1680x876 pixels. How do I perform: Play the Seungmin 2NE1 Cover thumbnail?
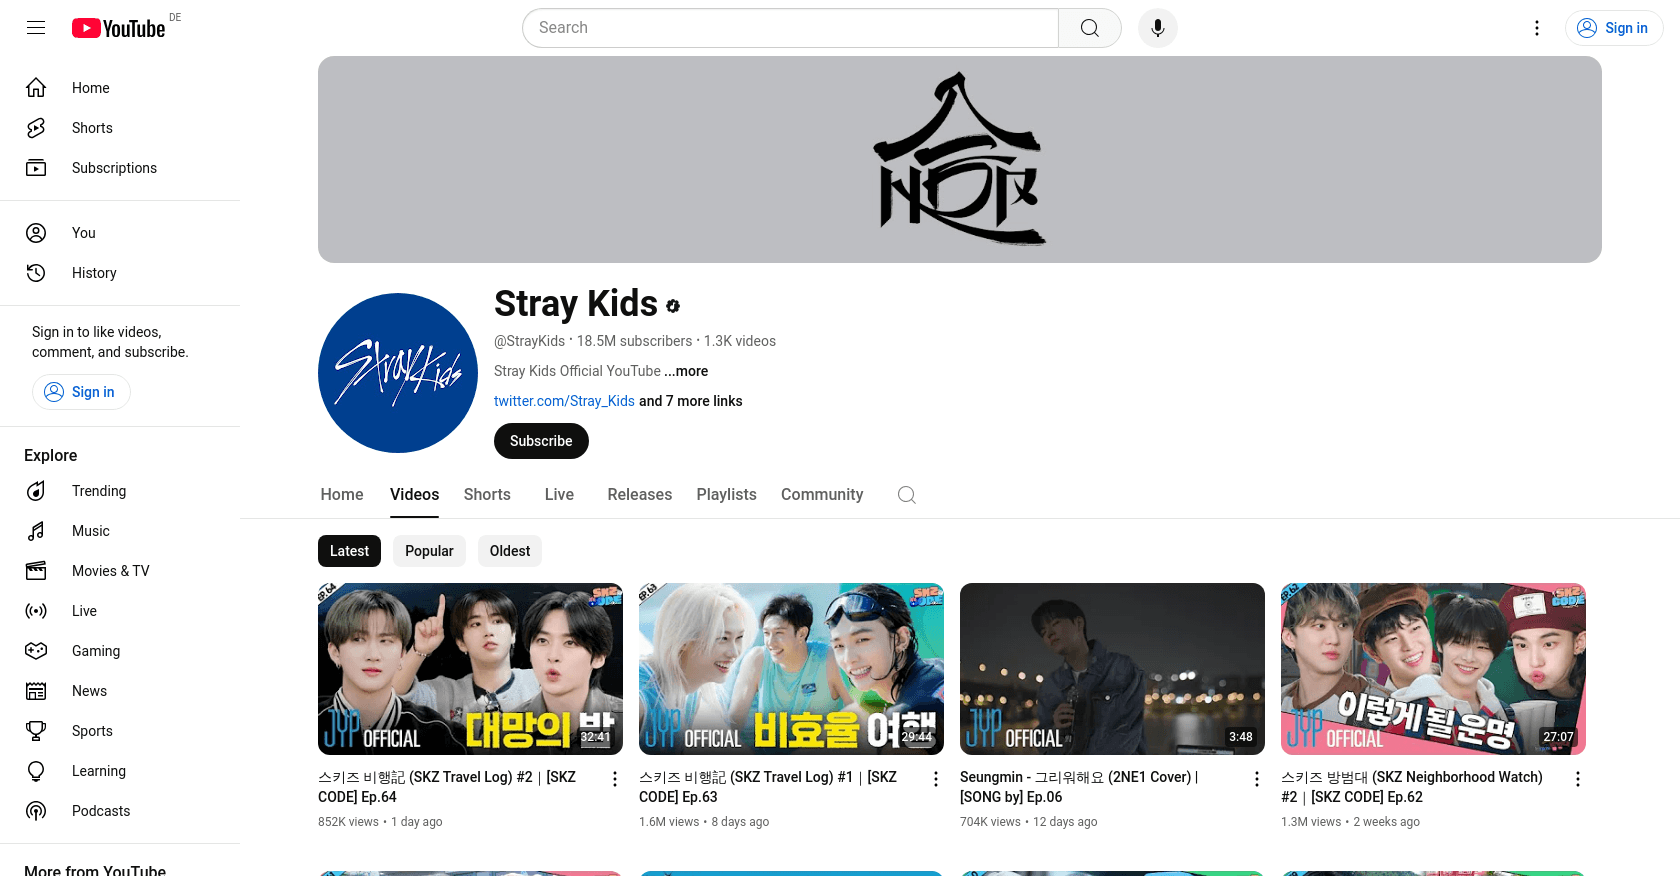point(1112,668)
